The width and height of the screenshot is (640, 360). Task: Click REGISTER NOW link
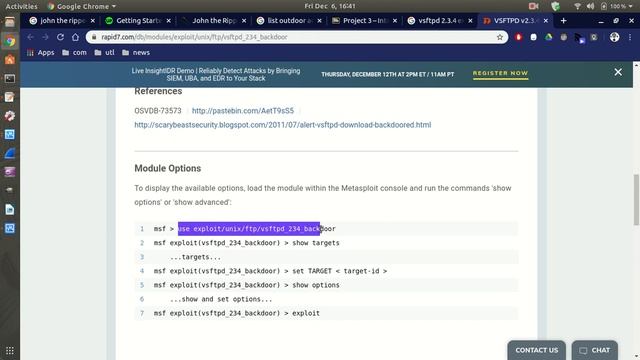coord(500,73)
